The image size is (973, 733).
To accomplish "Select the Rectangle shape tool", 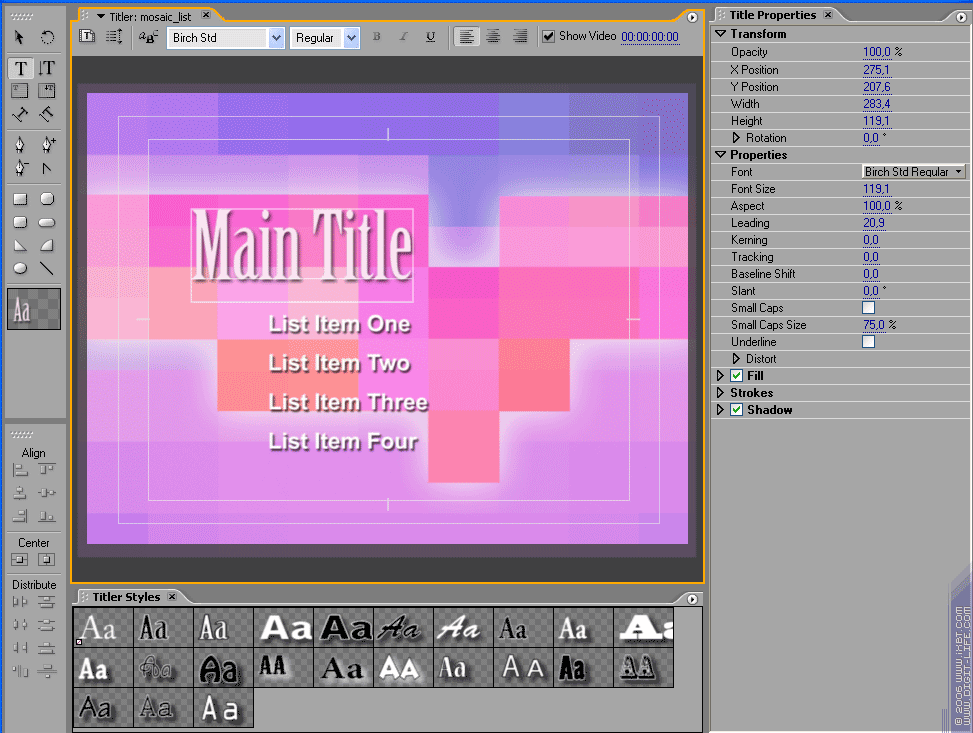I will 20,199.
